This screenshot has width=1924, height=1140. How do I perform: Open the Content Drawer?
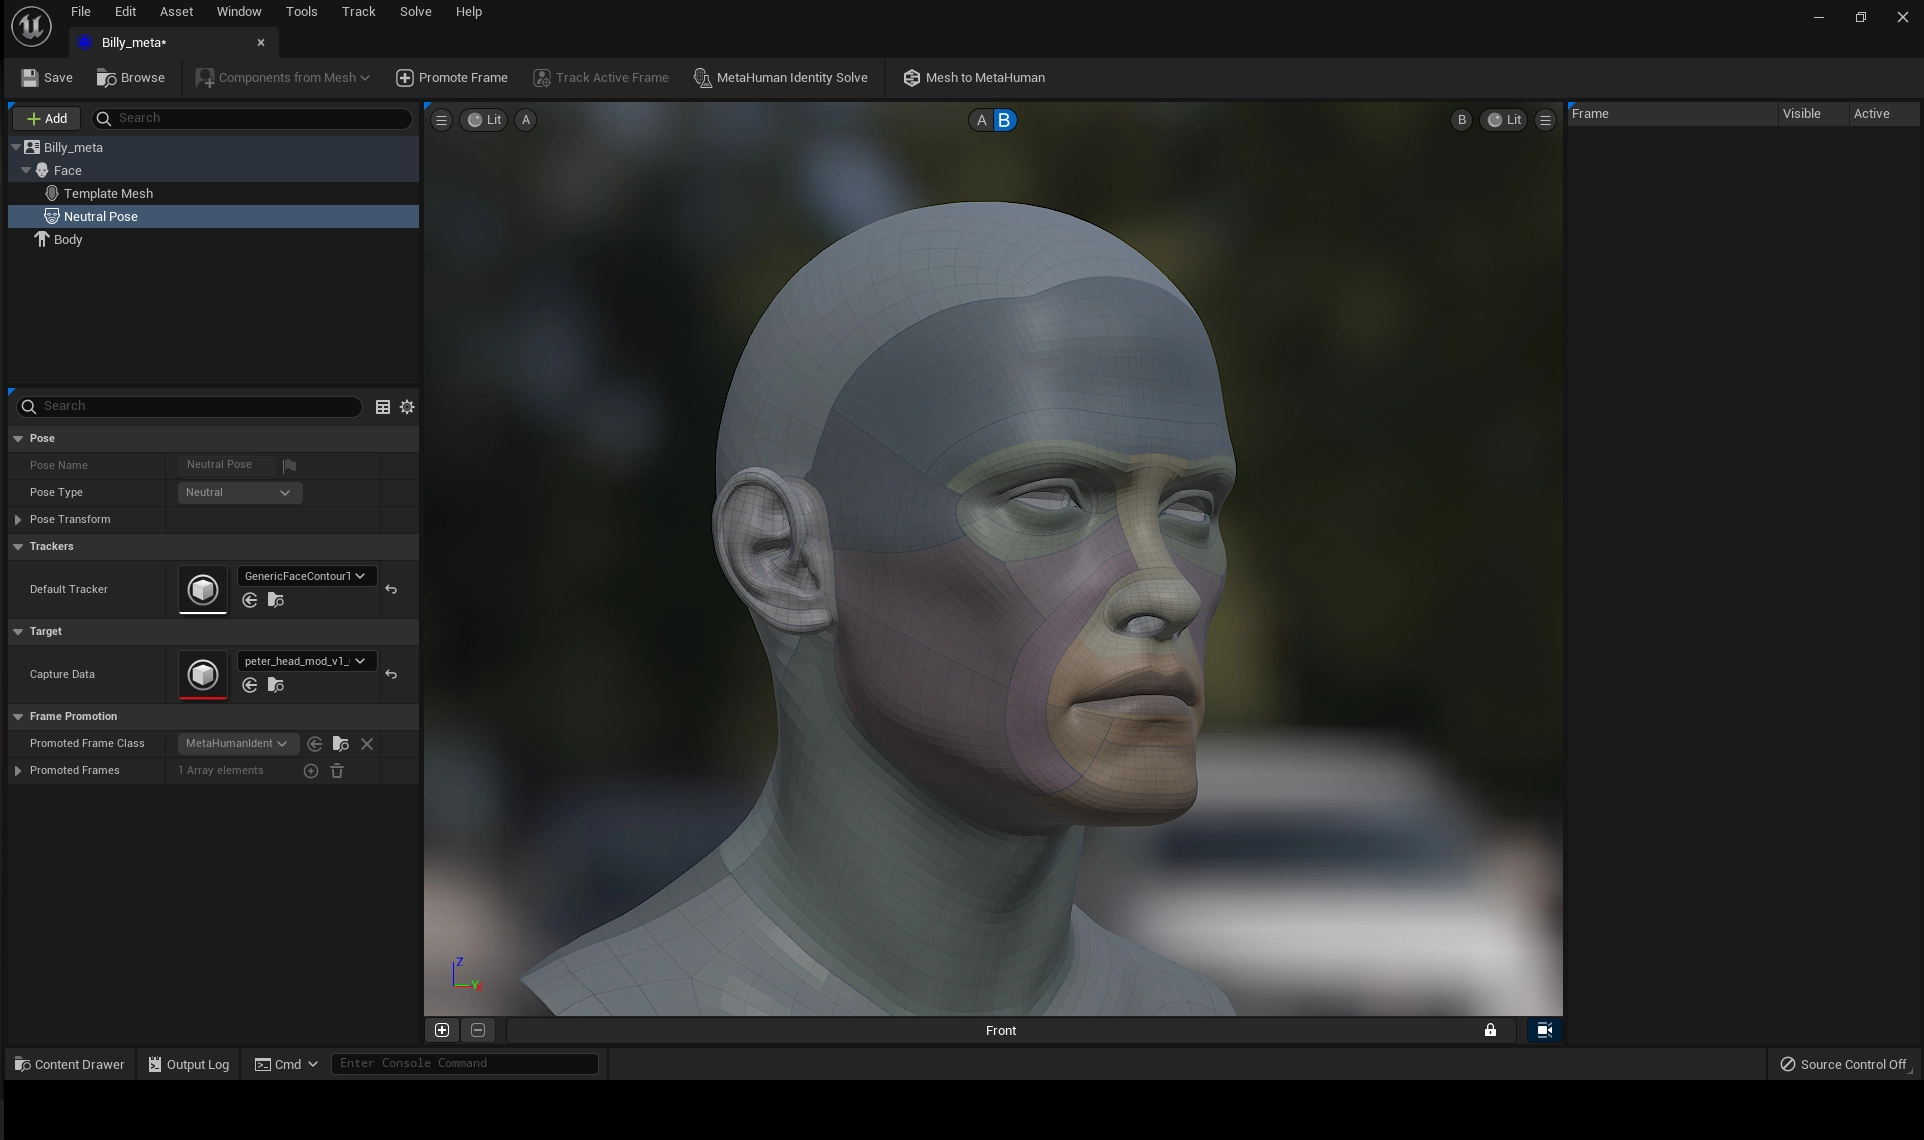coord(69,1064)
